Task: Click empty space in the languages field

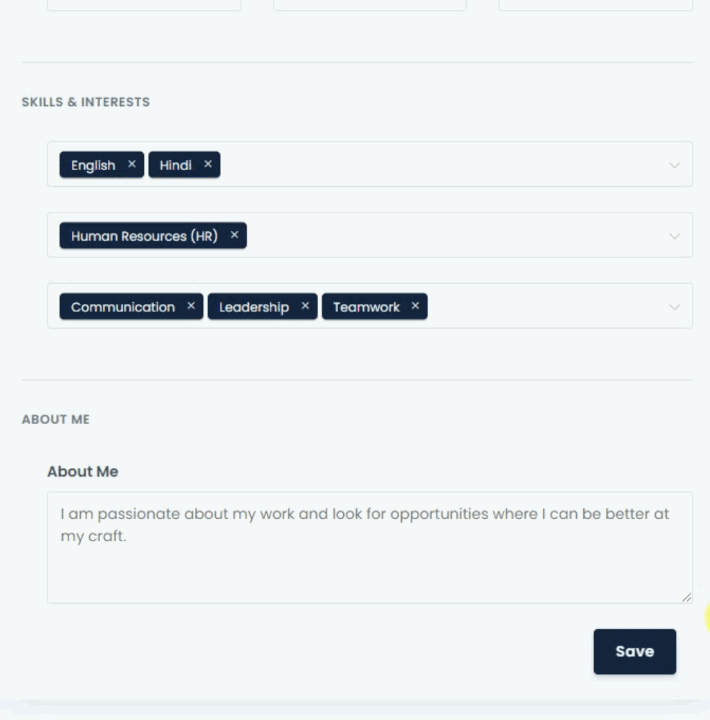Action: tap(440, 165)
